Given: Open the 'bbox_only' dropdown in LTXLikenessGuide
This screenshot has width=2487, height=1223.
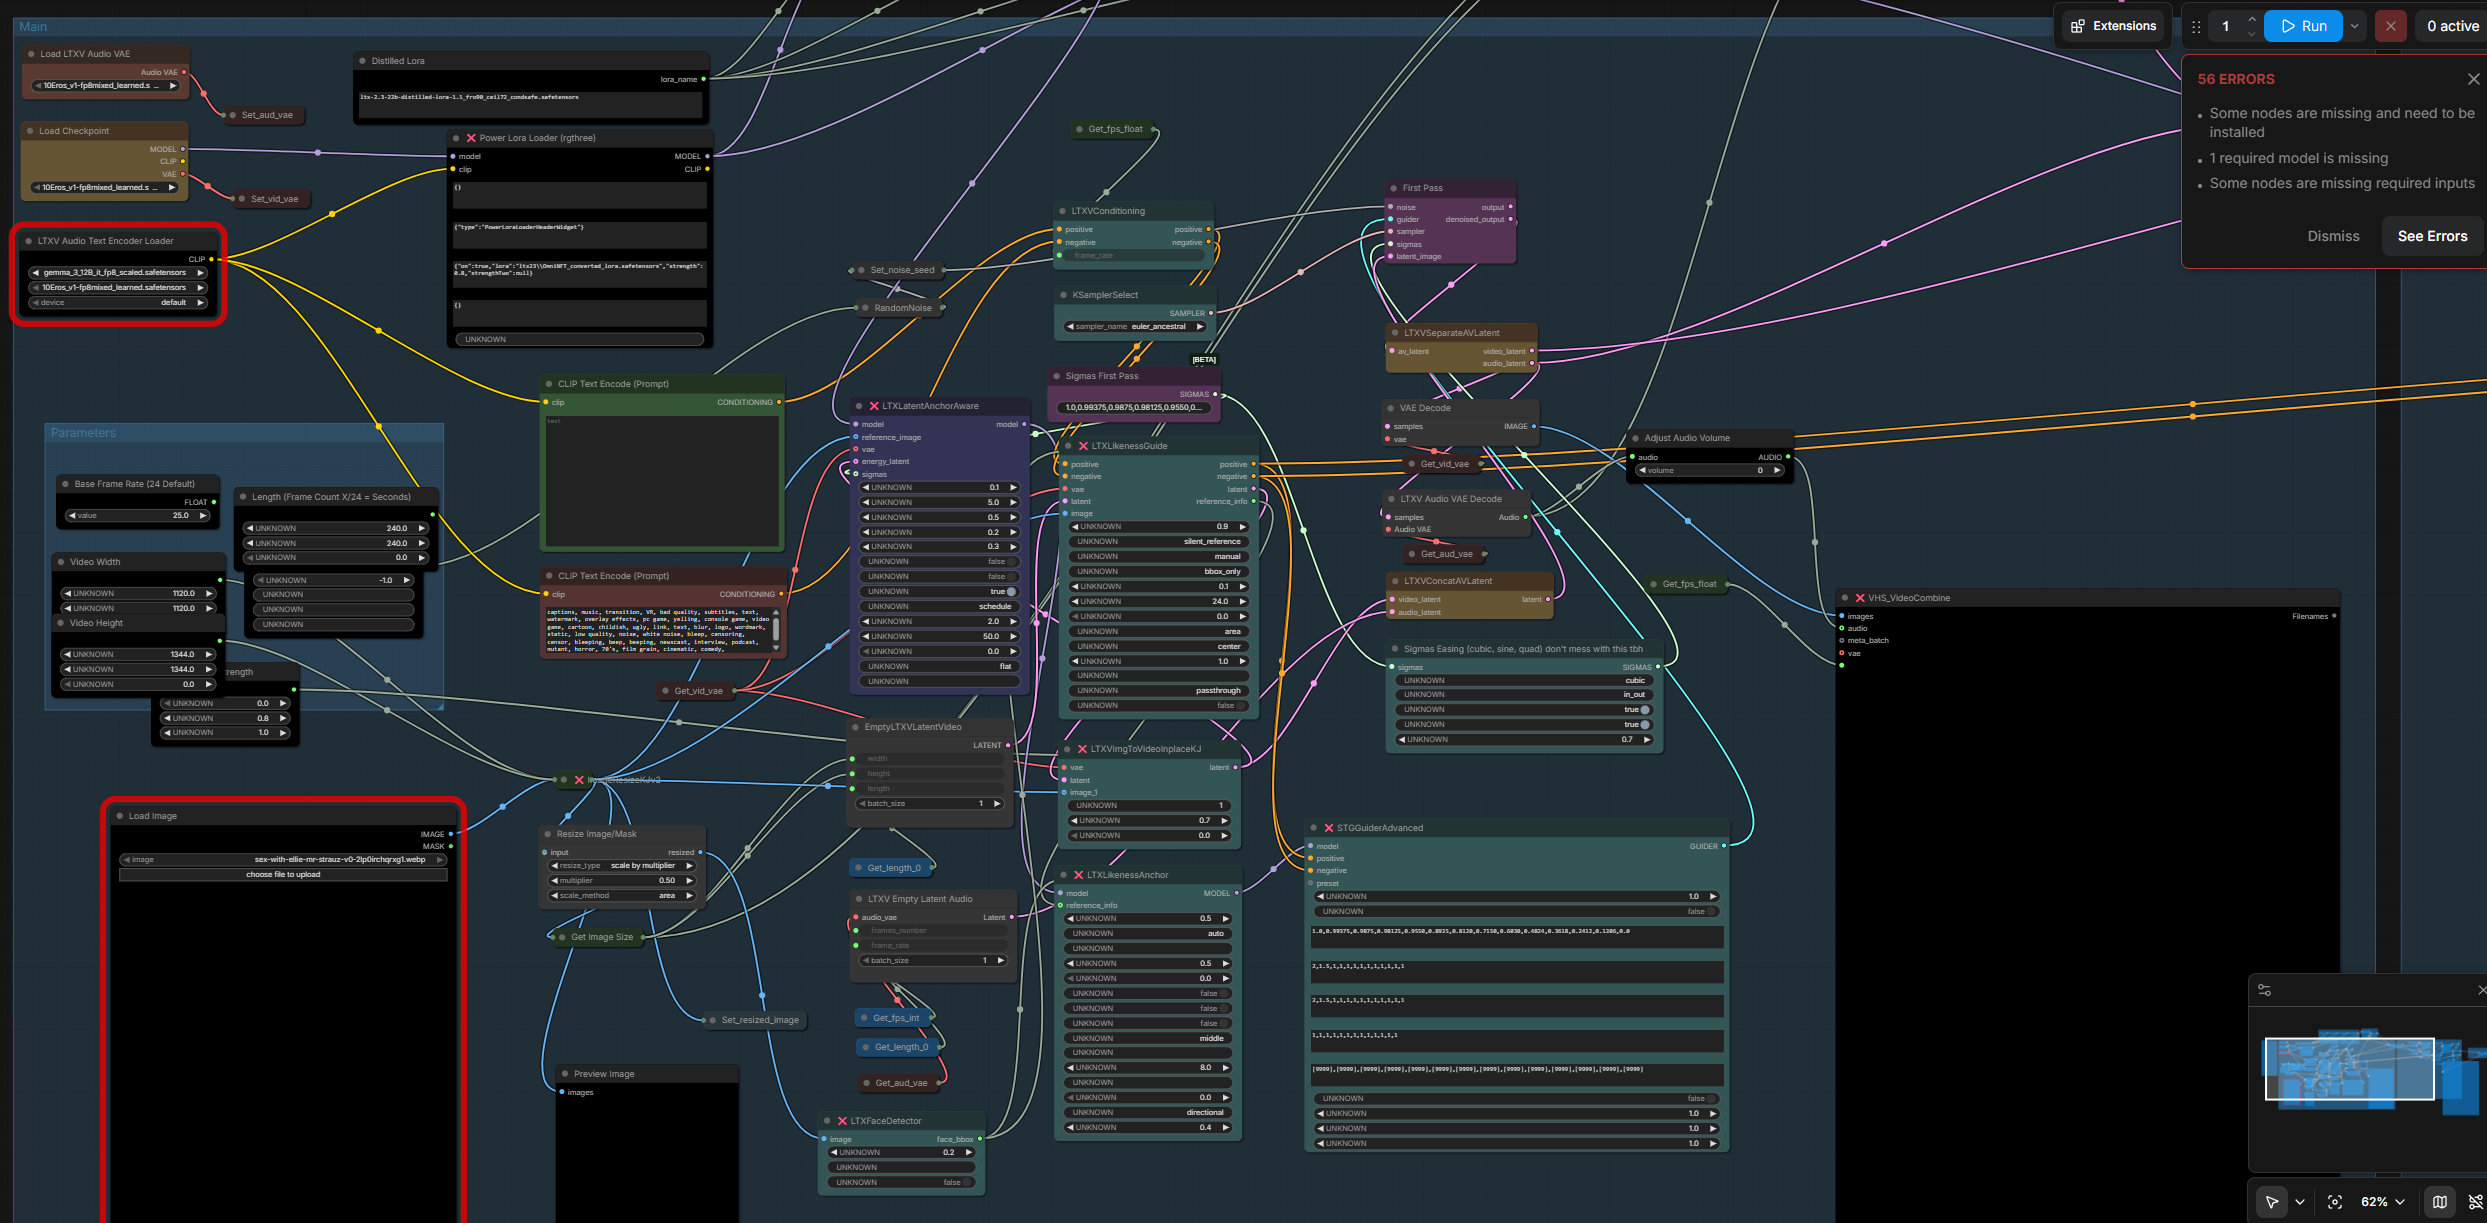Looking at the screenshot, I should point(1159,572).
